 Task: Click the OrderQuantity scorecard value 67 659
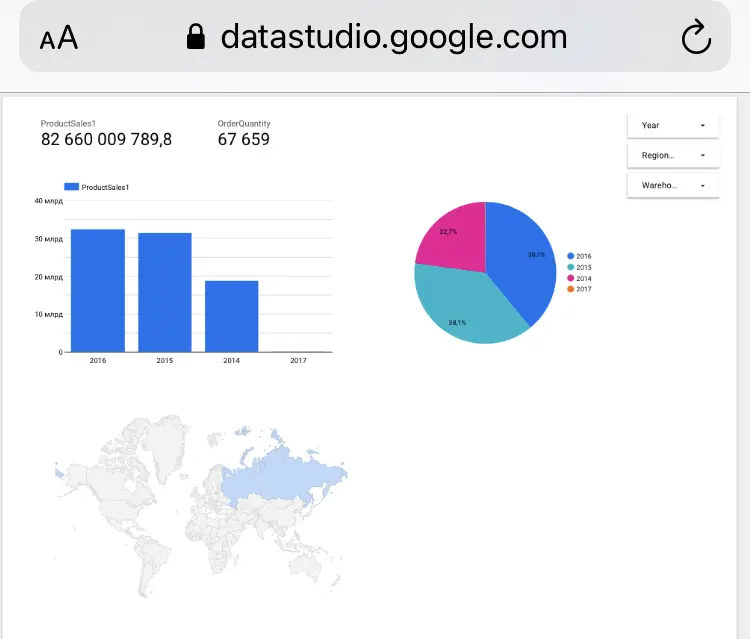tap(243, 139)
